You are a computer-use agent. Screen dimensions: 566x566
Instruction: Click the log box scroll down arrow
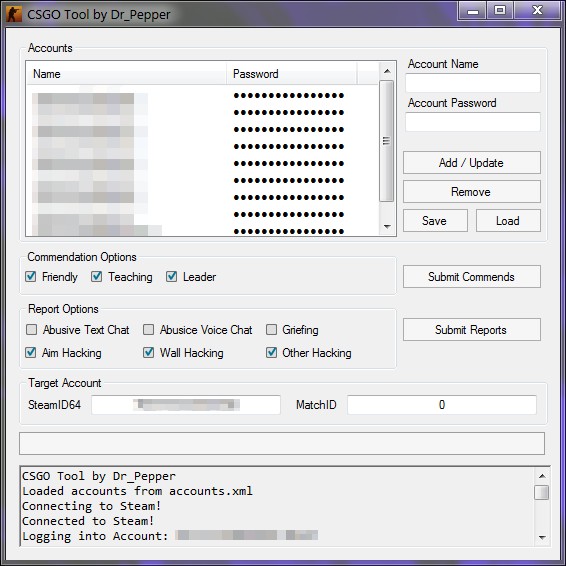coord(542,537)
